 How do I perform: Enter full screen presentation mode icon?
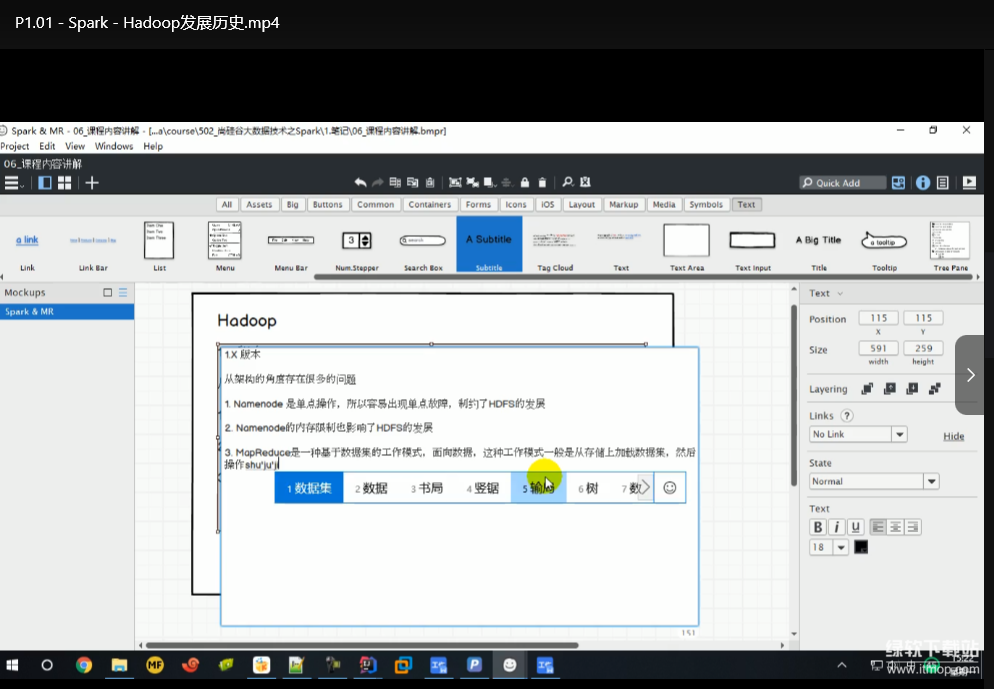tap(969, 183)
